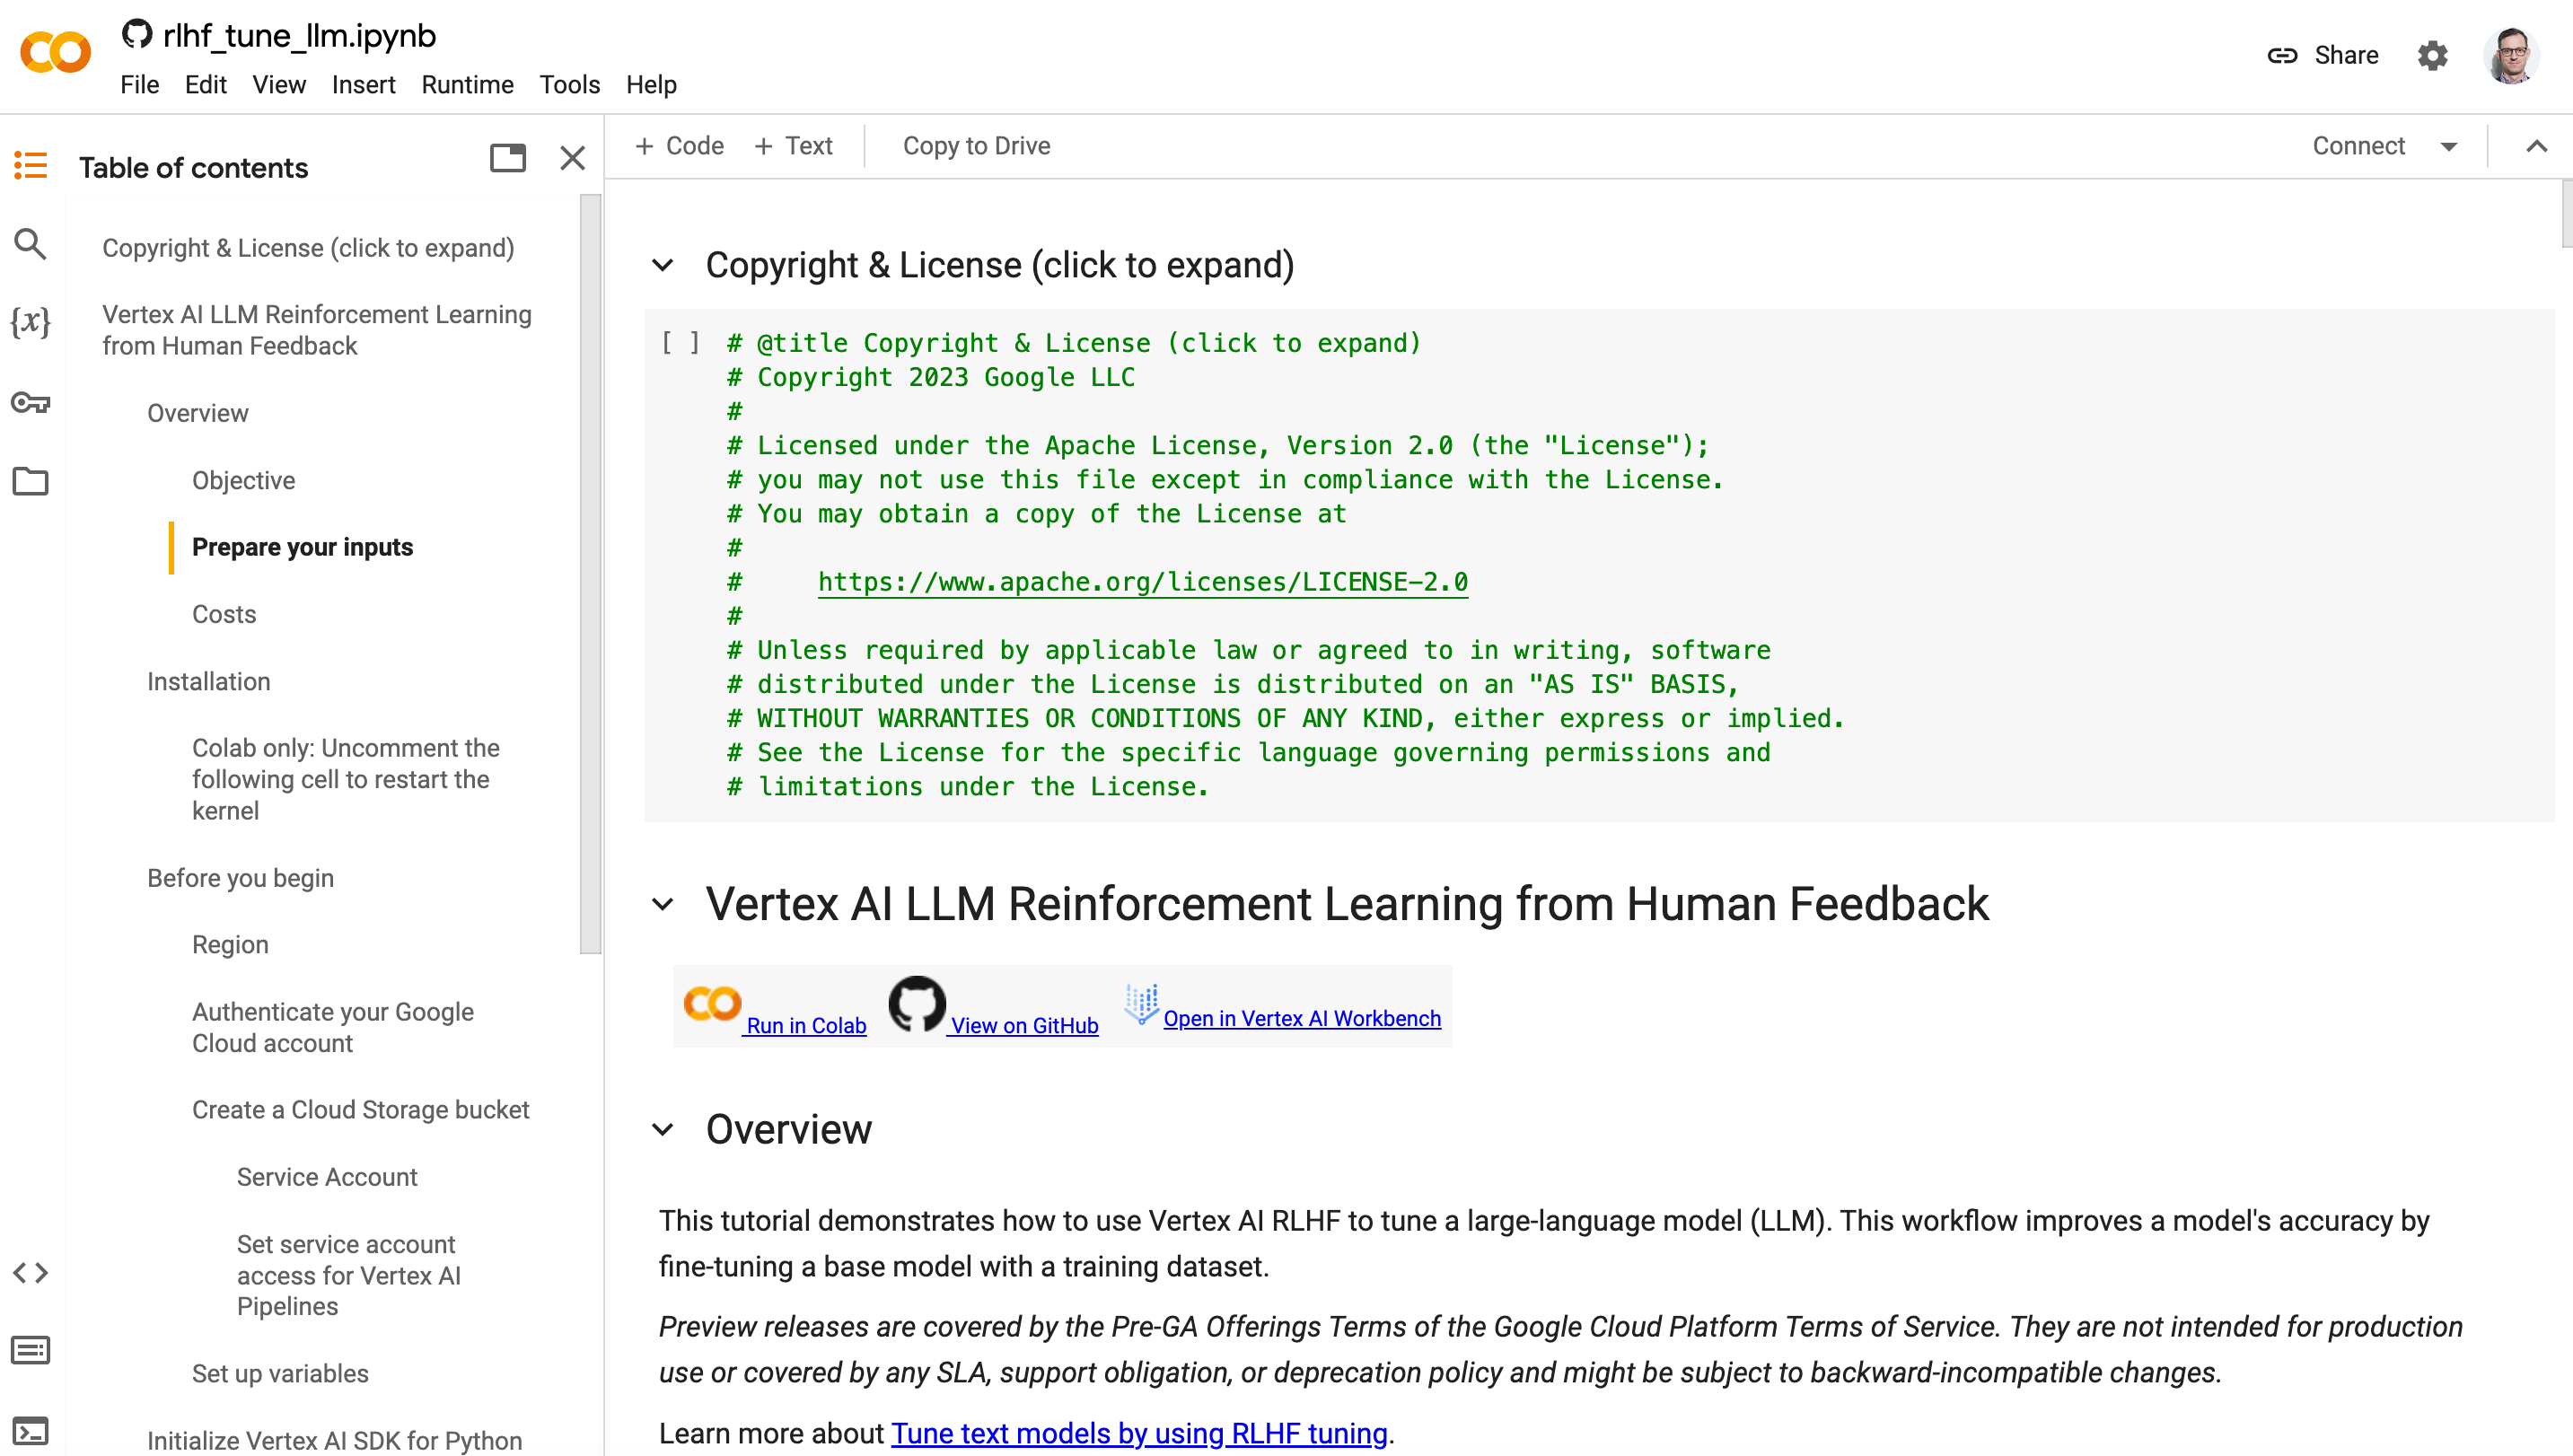This screenshot has width=2573, height=1456.
Task: Open the Open in Vertex AI Workbench link
Action: pyautogui.click(x=1302, y=1019)
